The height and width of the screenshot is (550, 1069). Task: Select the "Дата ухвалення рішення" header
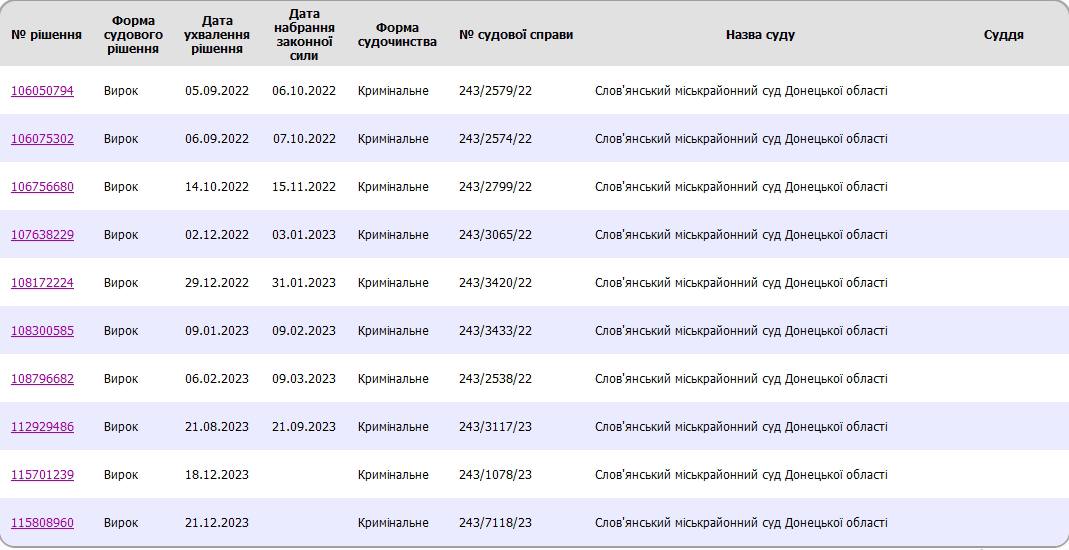tap(217, 35)
